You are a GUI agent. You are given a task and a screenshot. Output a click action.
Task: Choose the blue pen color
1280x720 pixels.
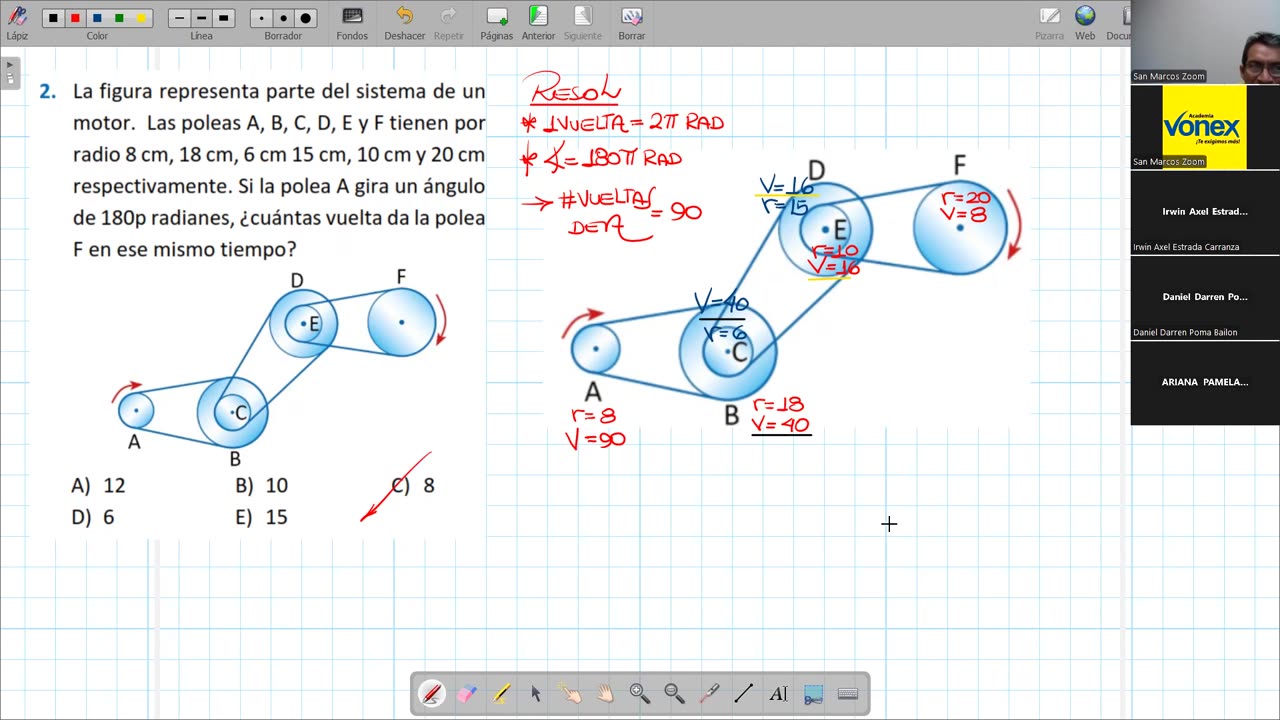97,18
